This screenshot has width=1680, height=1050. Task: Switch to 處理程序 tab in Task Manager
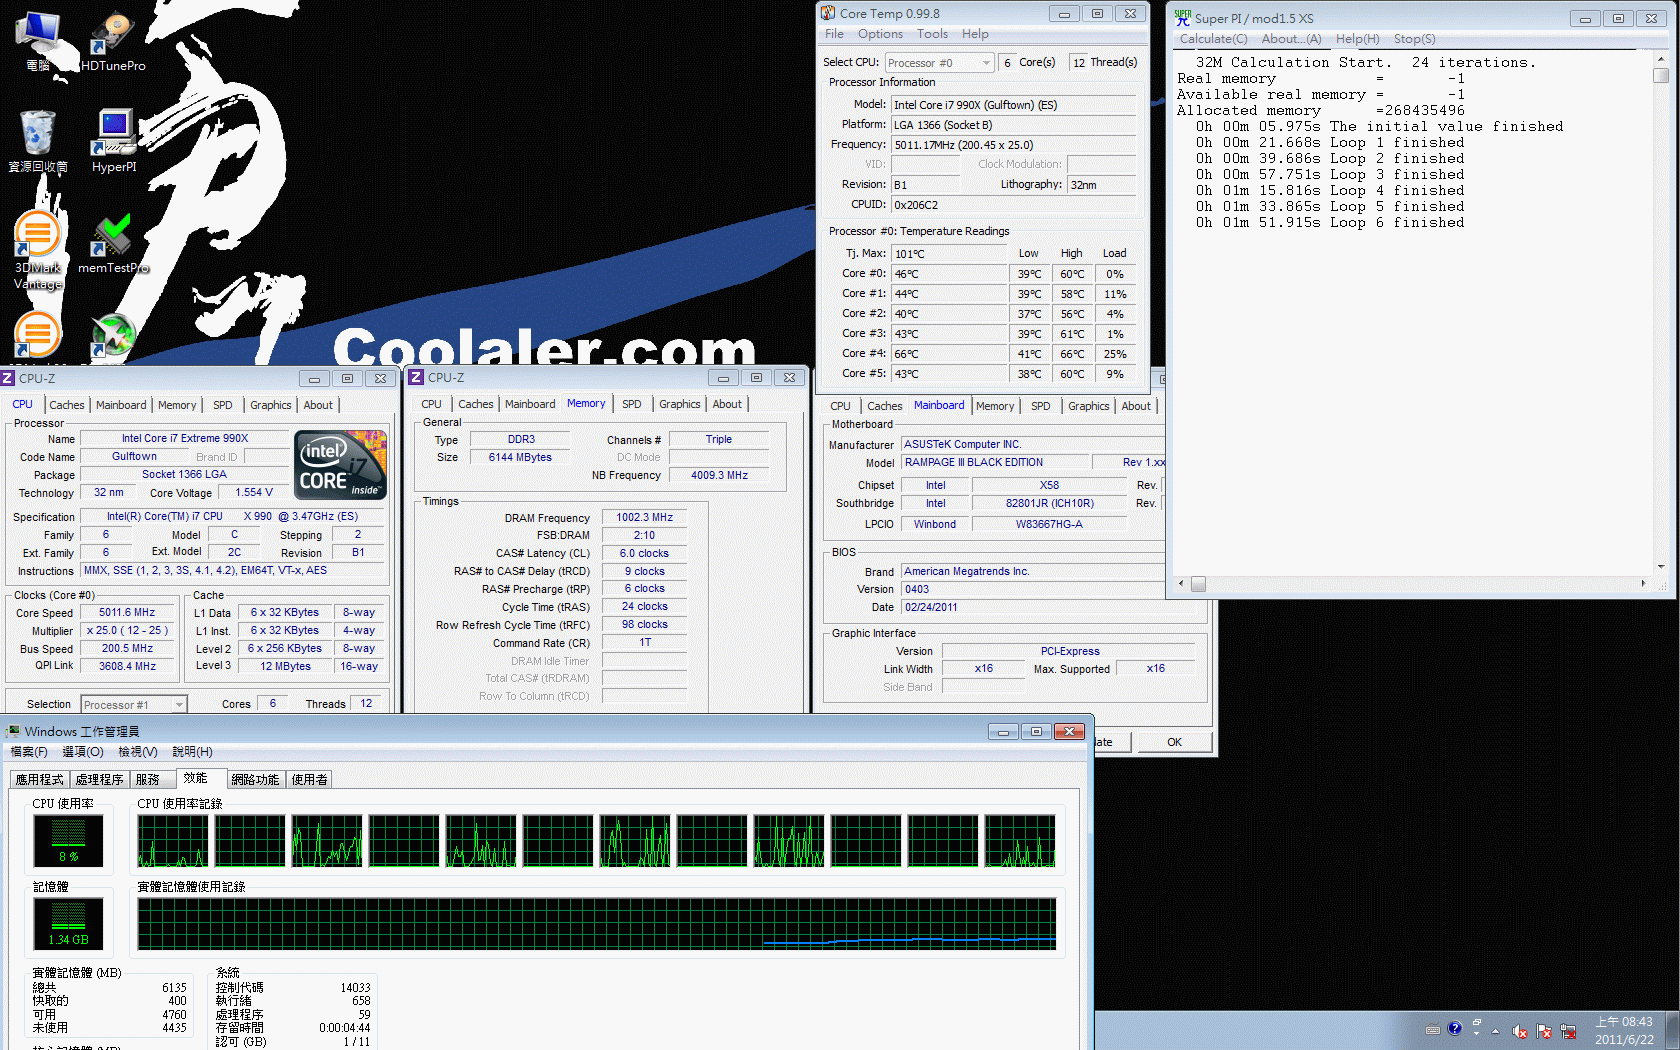(99, 779)
